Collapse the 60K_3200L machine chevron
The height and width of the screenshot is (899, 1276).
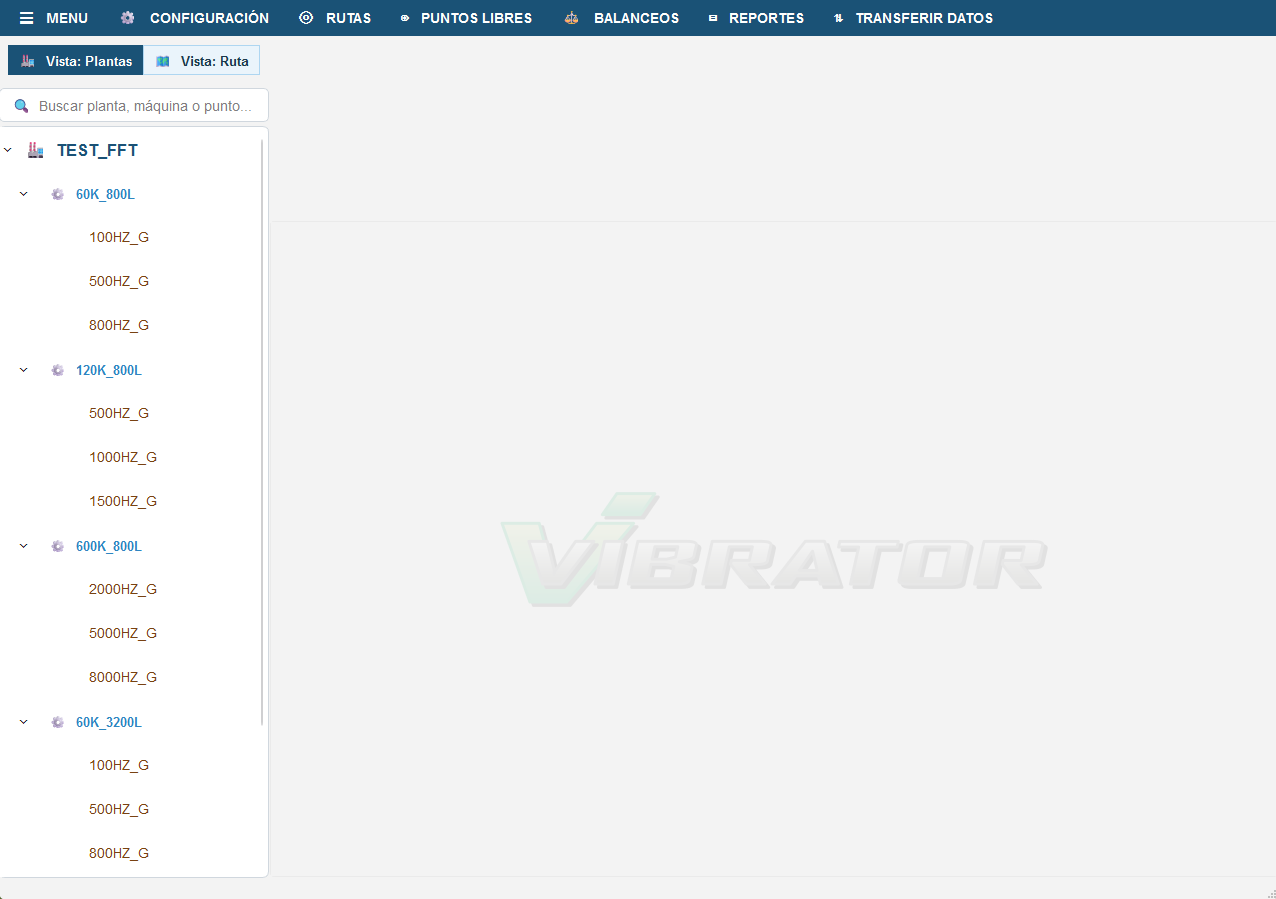(x=24, y=722)
